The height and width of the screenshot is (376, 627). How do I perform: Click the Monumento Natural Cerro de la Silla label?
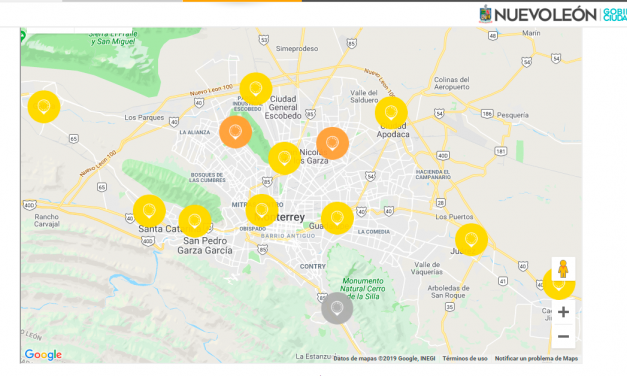363,288
